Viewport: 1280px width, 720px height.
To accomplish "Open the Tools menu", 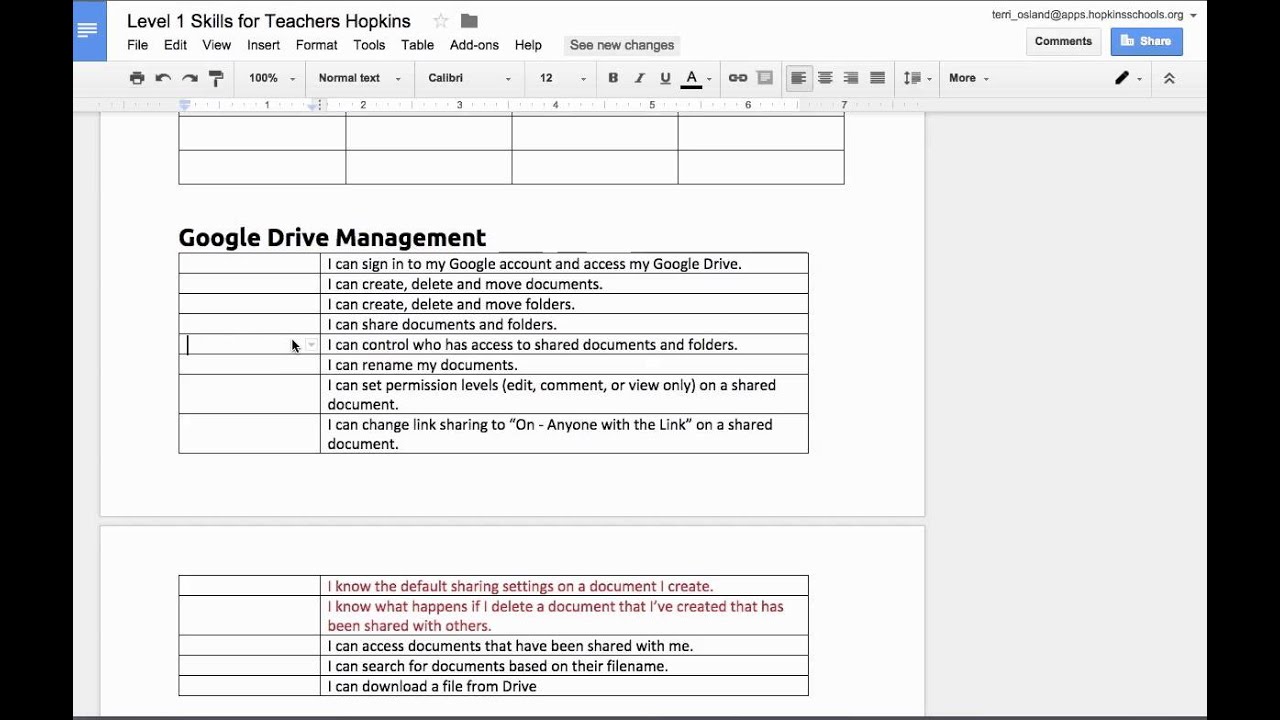I will click(x=369, y=45).
